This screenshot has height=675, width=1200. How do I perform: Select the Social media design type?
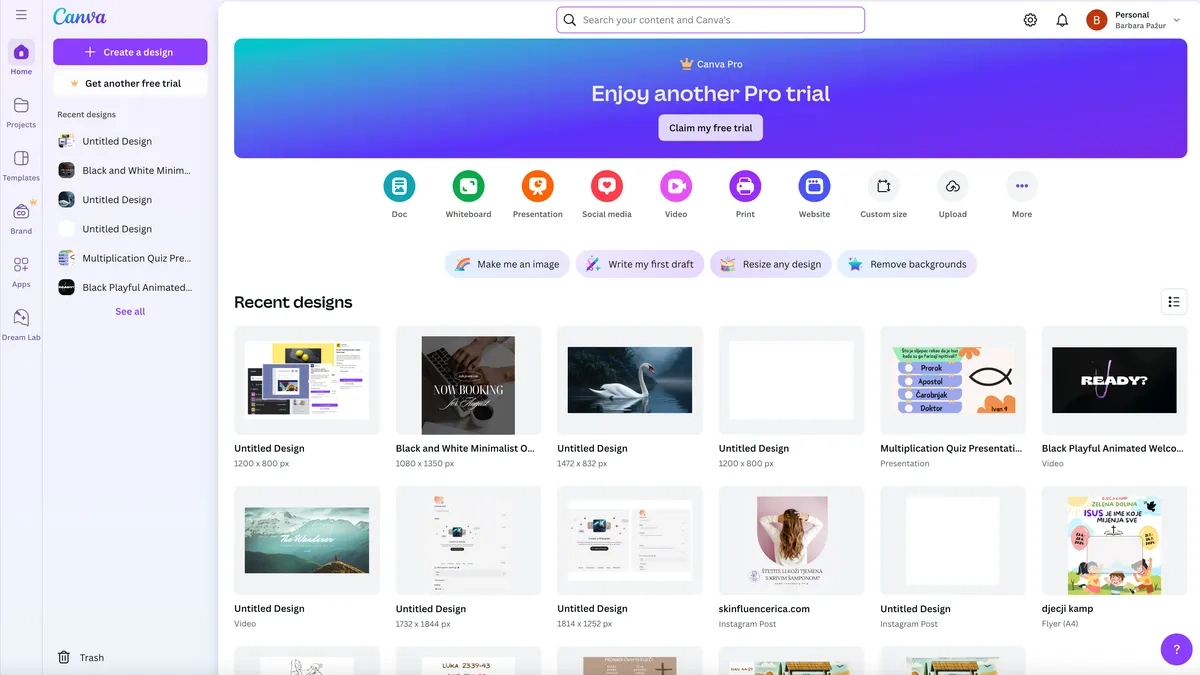tap(606, 185)
